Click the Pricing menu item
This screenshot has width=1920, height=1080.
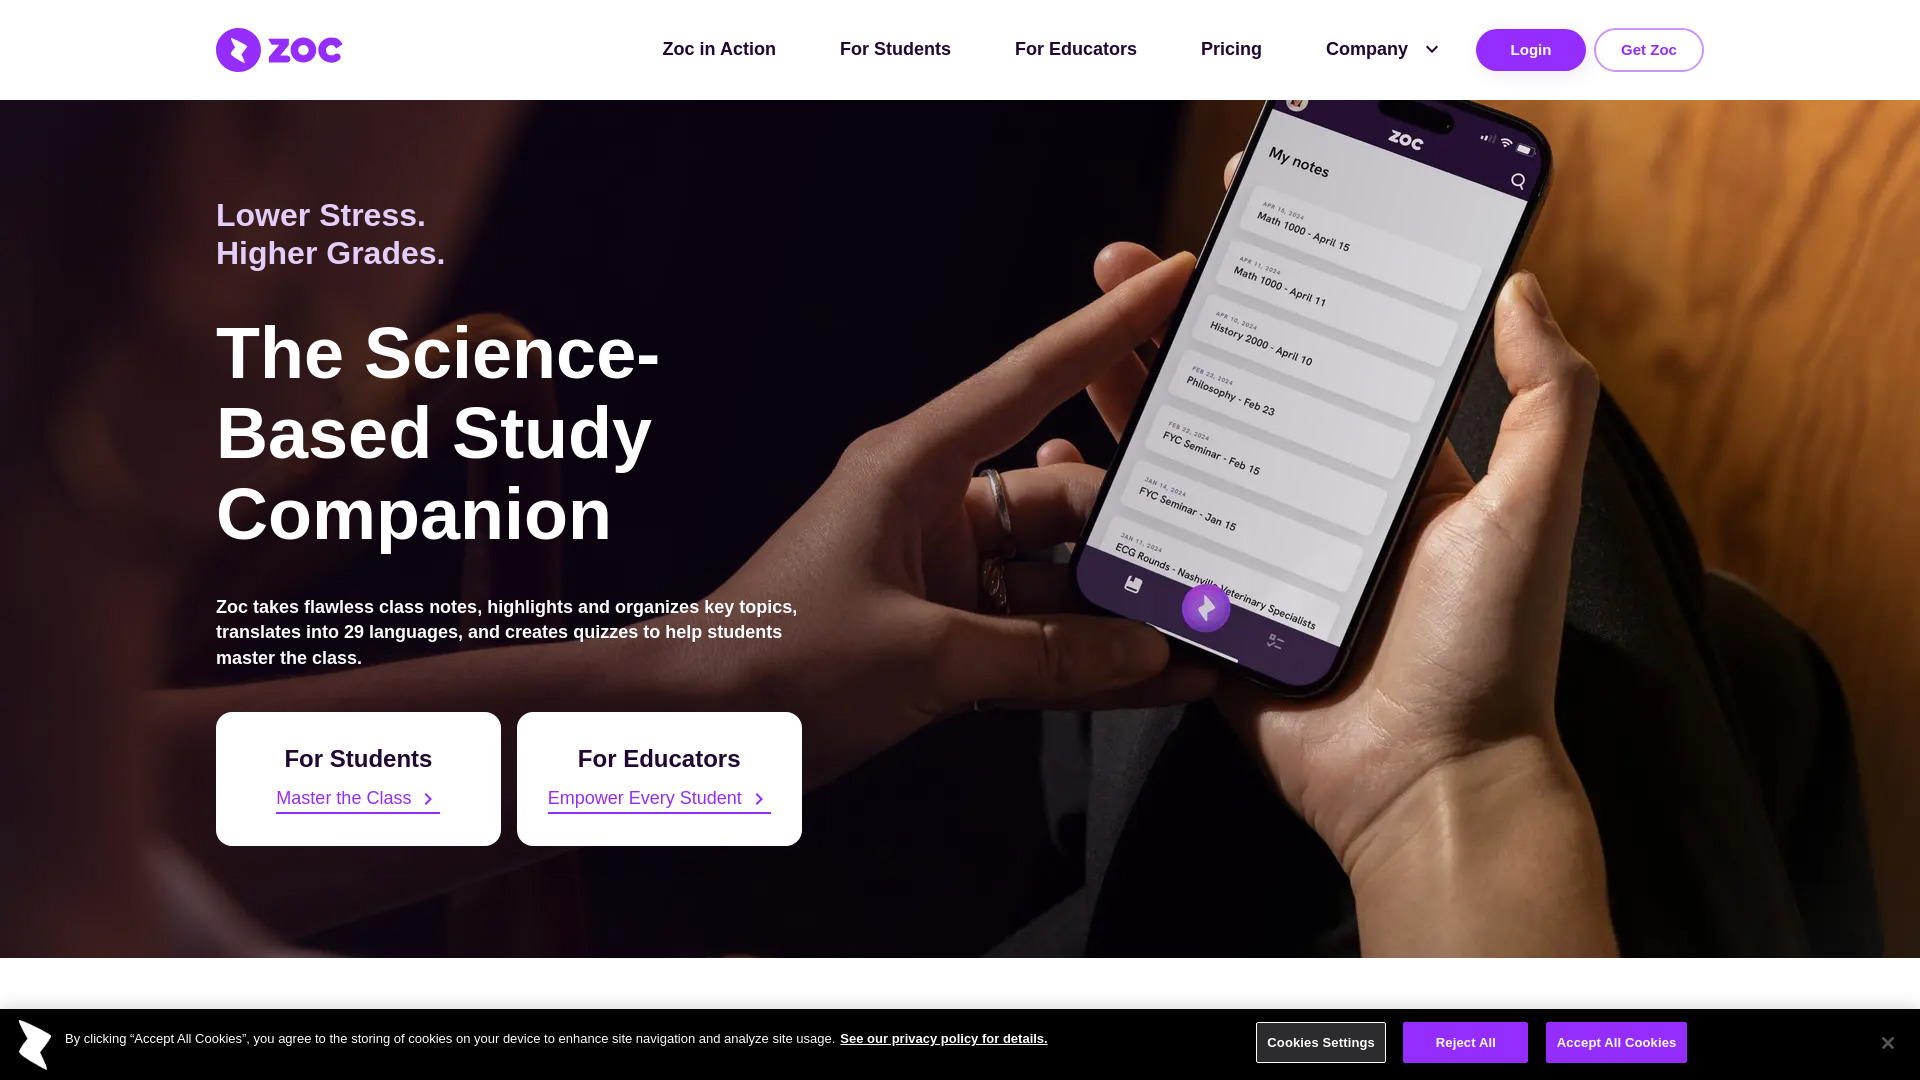tap(1232, 49)
